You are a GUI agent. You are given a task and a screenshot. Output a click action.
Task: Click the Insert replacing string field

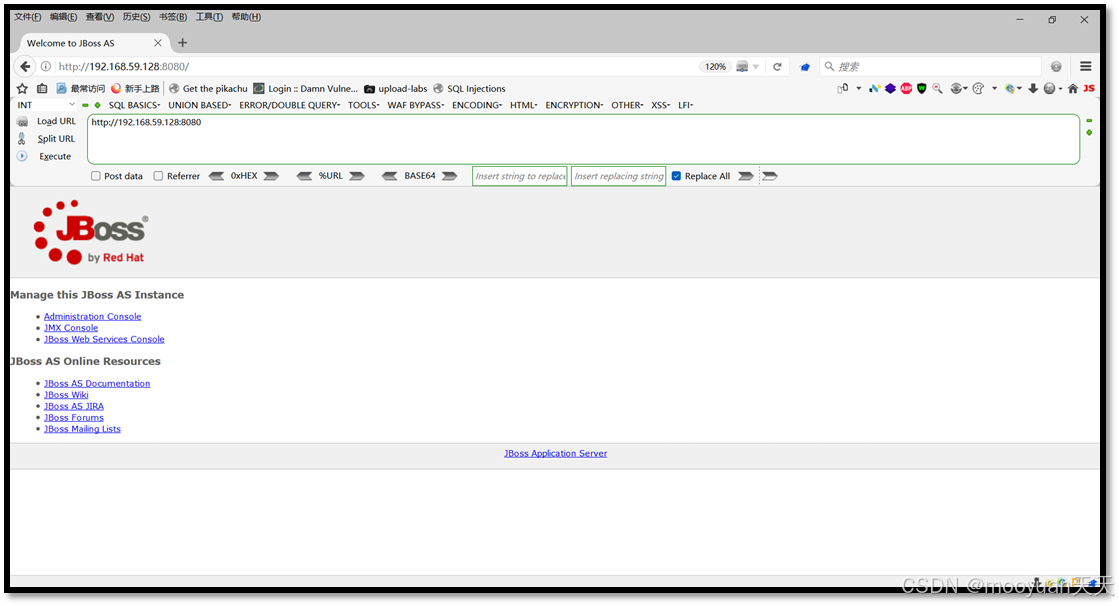(619, 176)
